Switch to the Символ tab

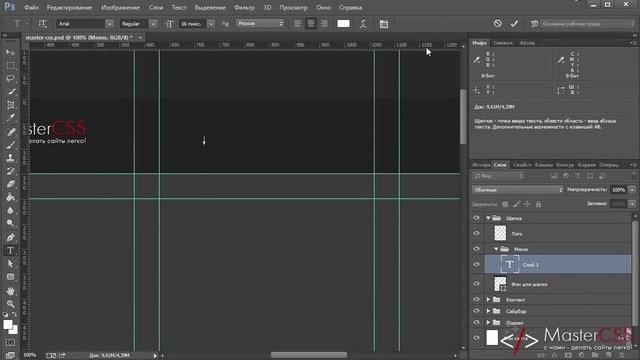tap(502, 43)
